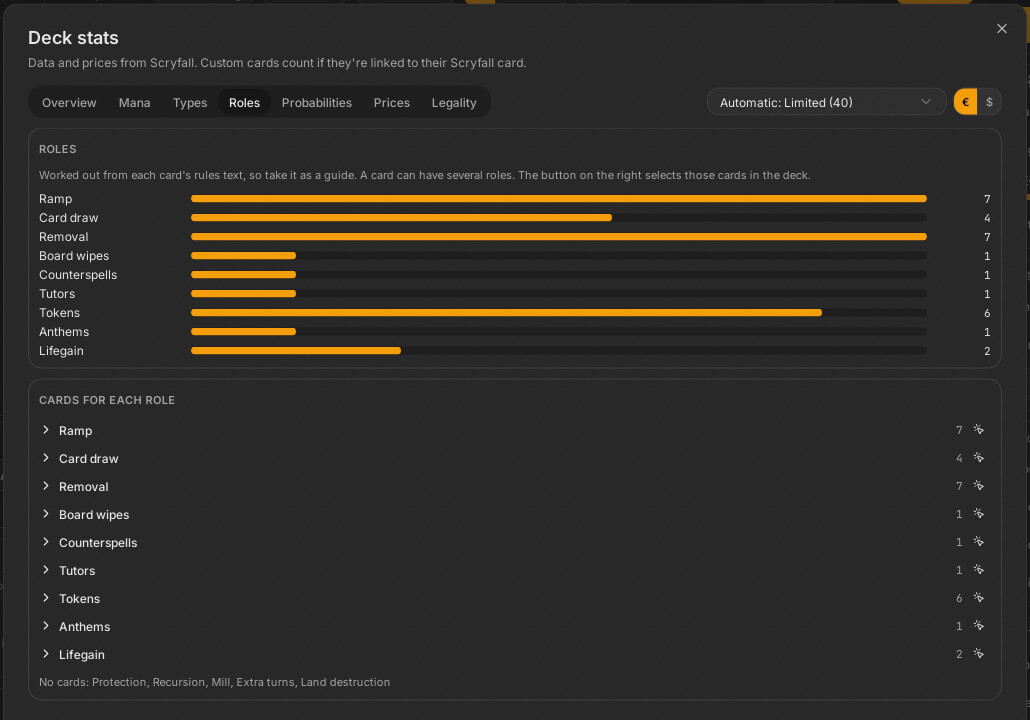
Task: Expand the Board wipes role list
Action: (x=46, y=514)
